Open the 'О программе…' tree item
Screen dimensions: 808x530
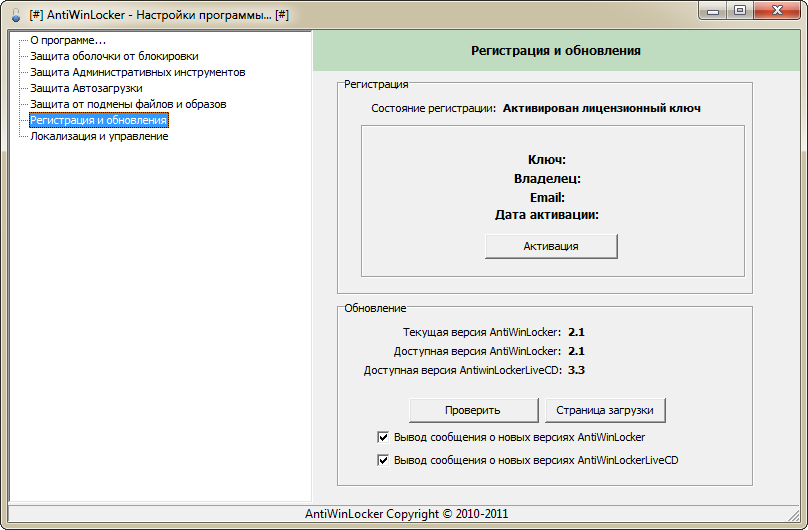(68, 40)
